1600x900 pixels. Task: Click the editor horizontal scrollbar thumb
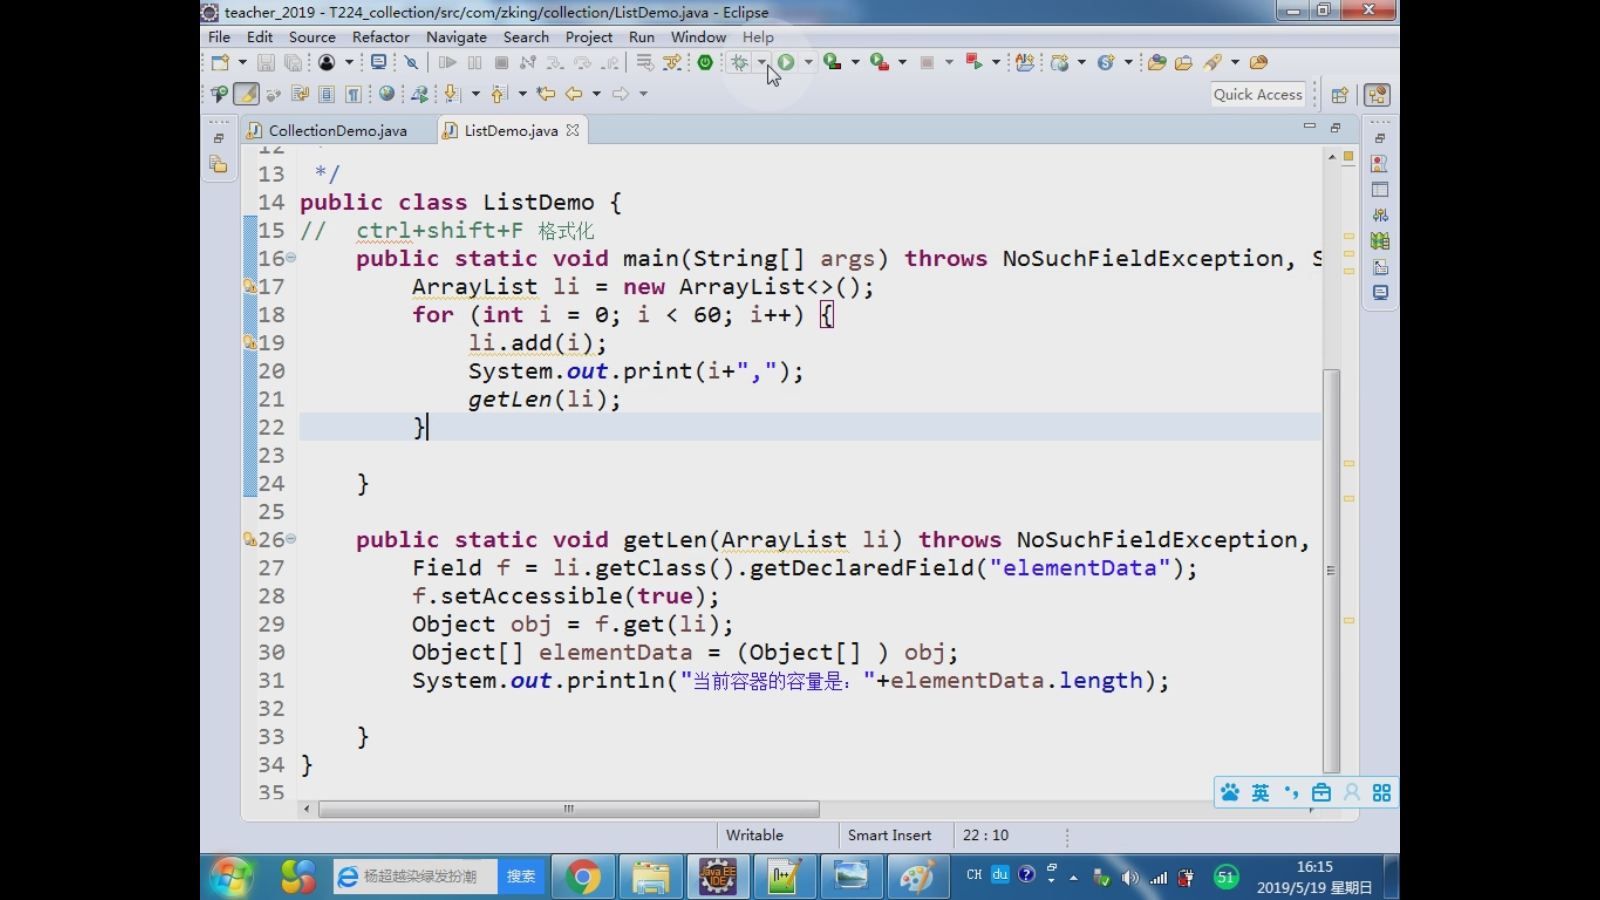coord(568,809)
